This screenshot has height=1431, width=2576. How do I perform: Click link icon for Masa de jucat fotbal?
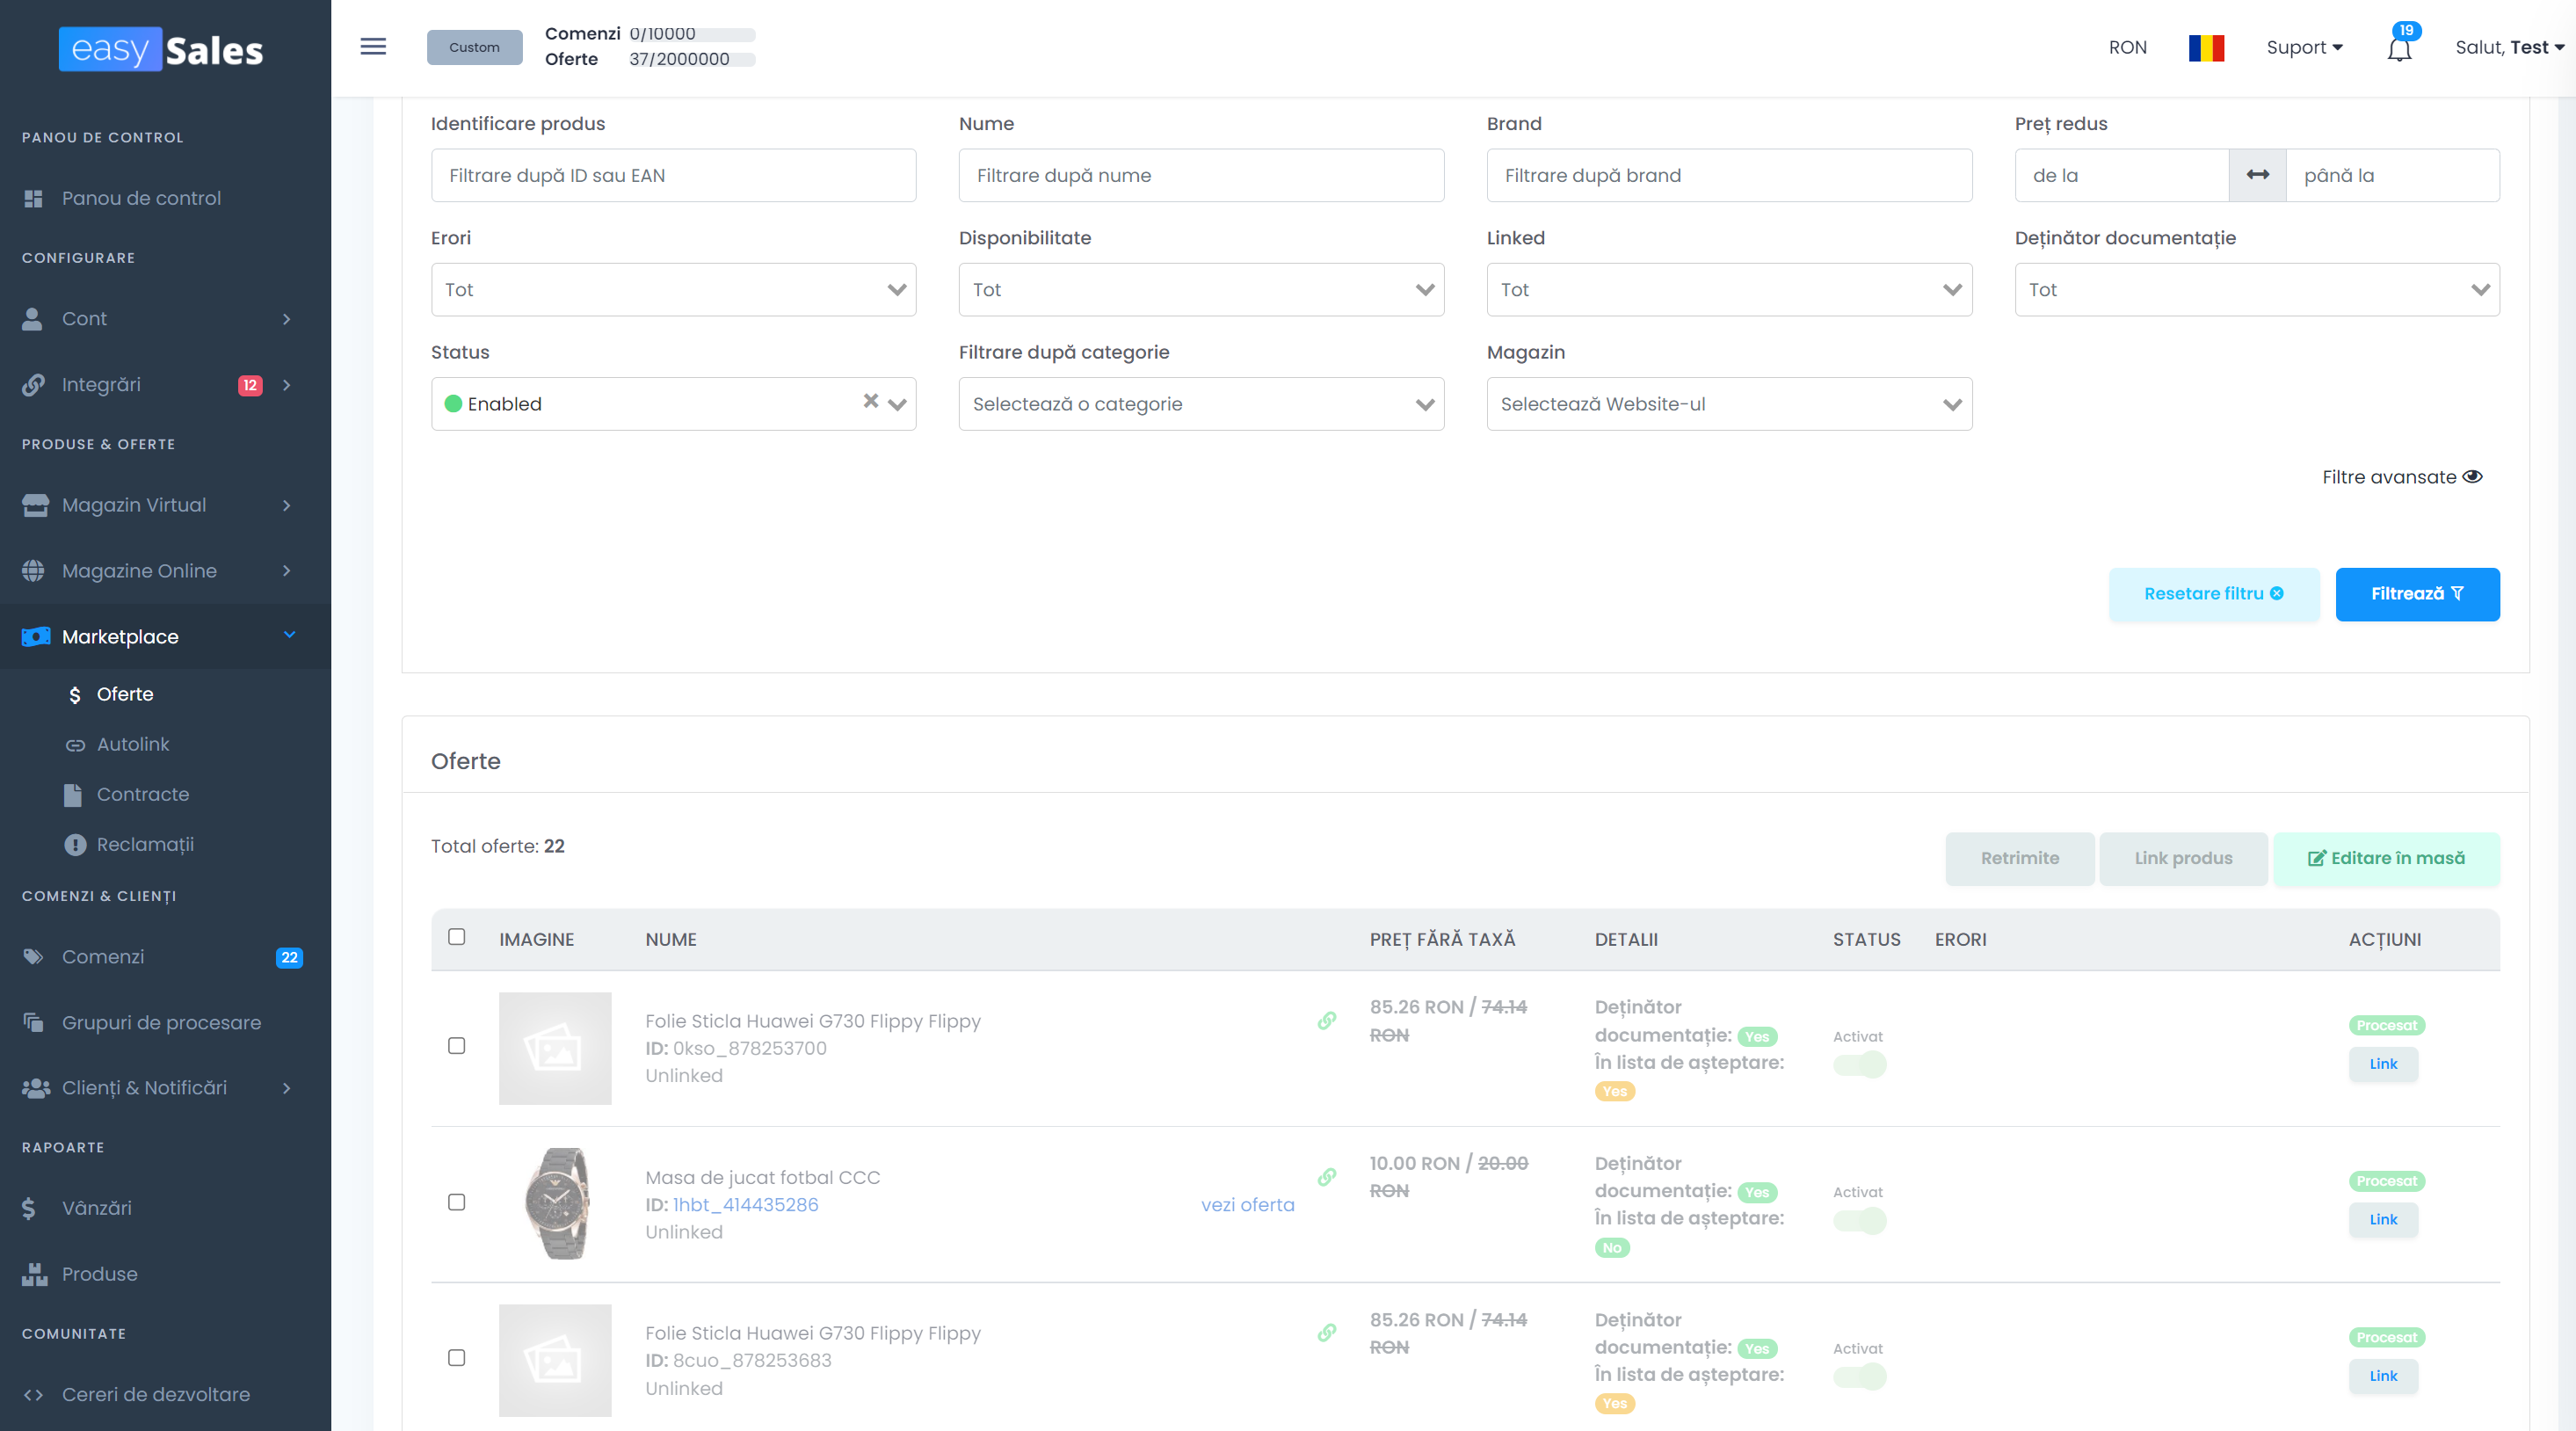(x=1326, y=1177)
